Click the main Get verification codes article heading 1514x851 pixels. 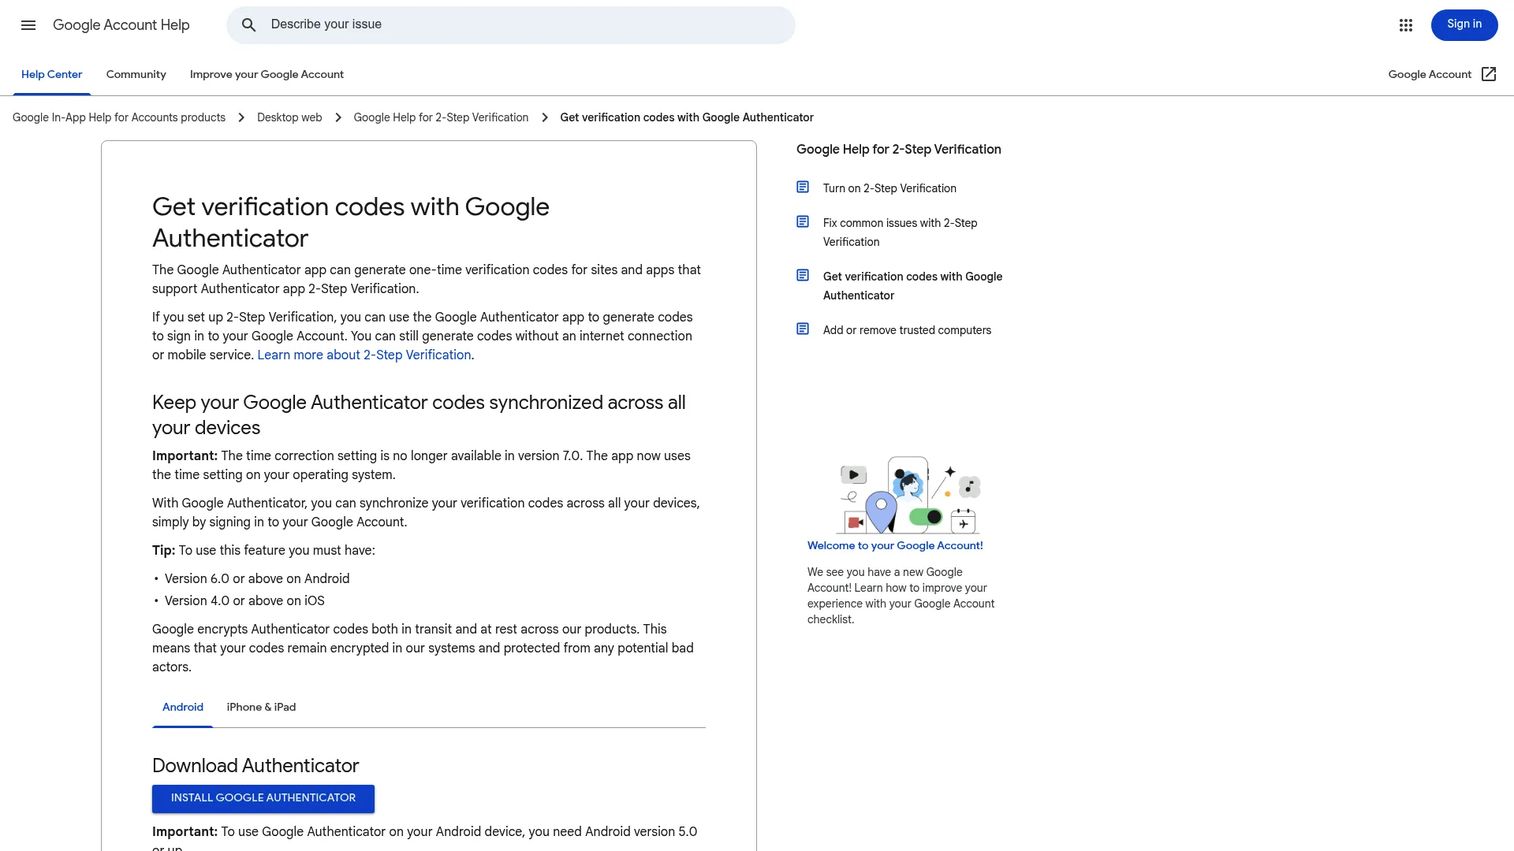pyautogui.click(x=351, y=222)
